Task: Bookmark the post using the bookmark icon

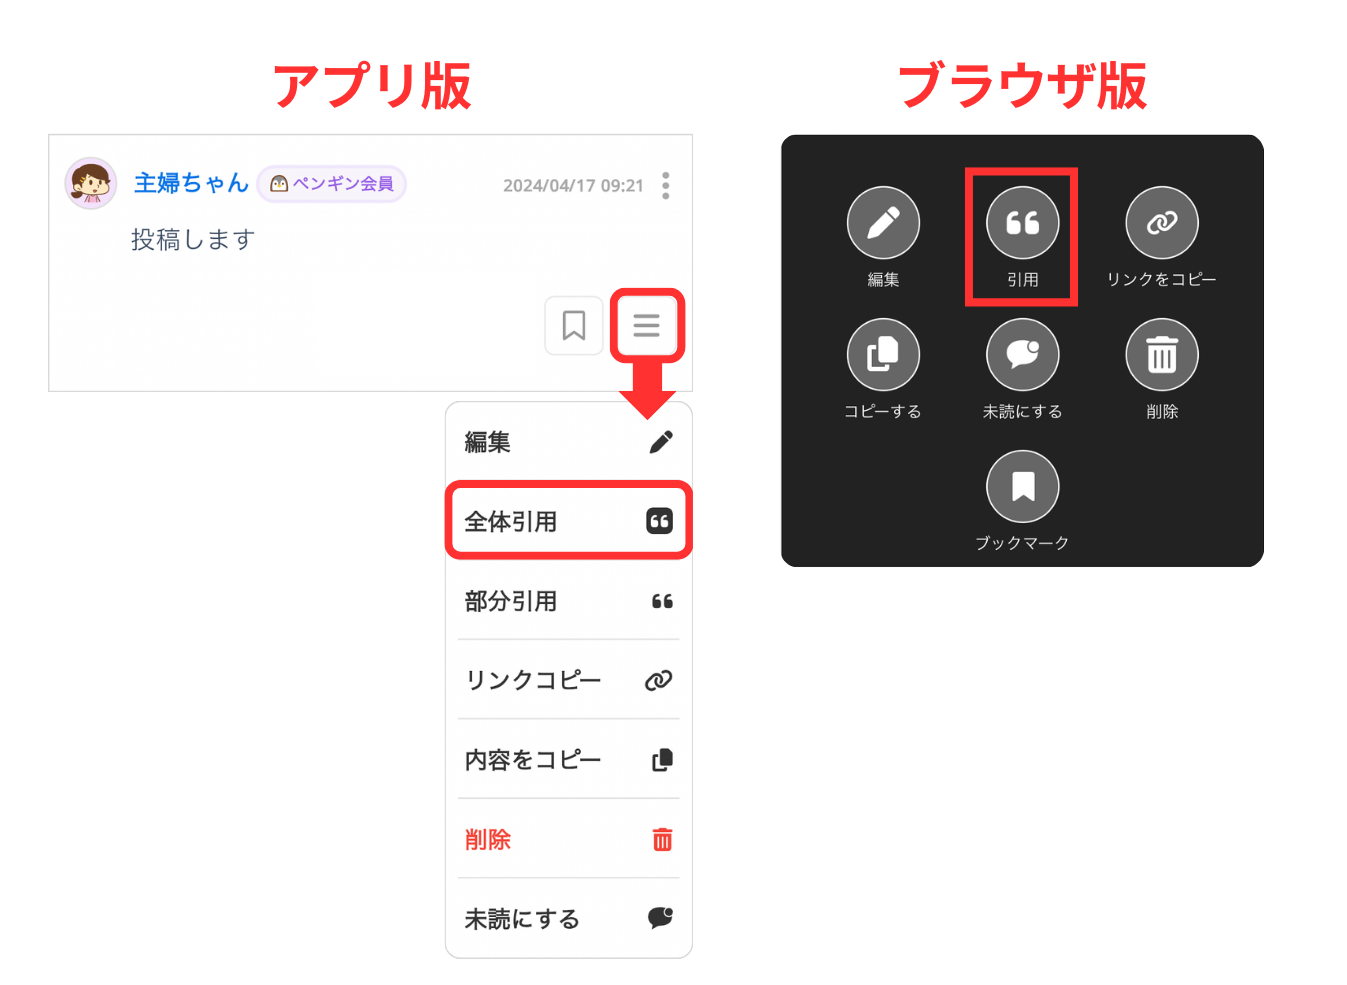Action: point(574,325)
